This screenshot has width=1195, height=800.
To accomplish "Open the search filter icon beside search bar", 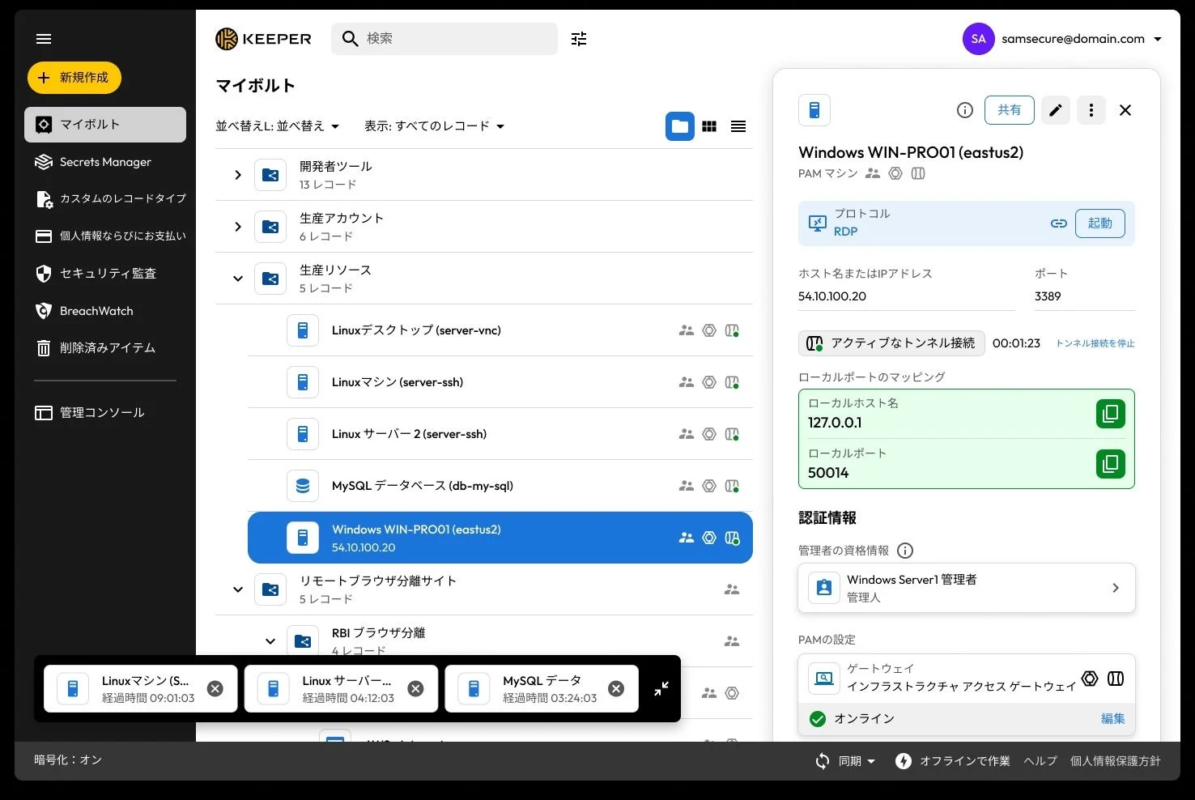I will click(x=578, y=38).
